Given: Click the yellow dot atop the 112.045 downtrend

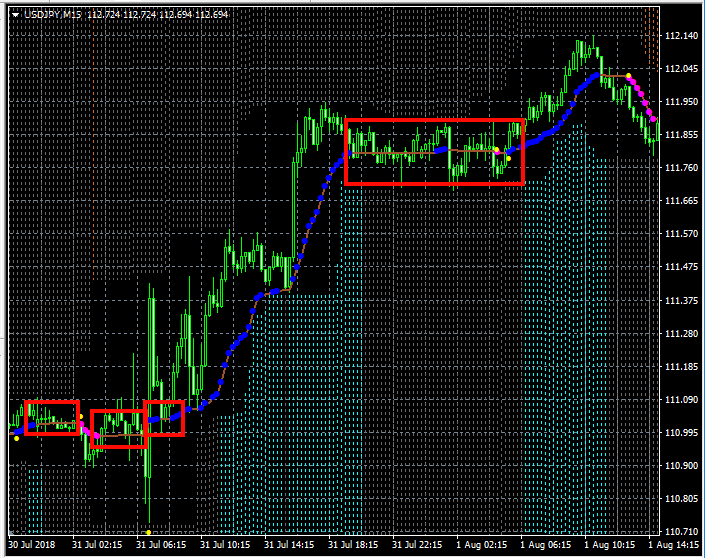Looking at the screenshot, I should pyautogui.click(x=629, y=76).
